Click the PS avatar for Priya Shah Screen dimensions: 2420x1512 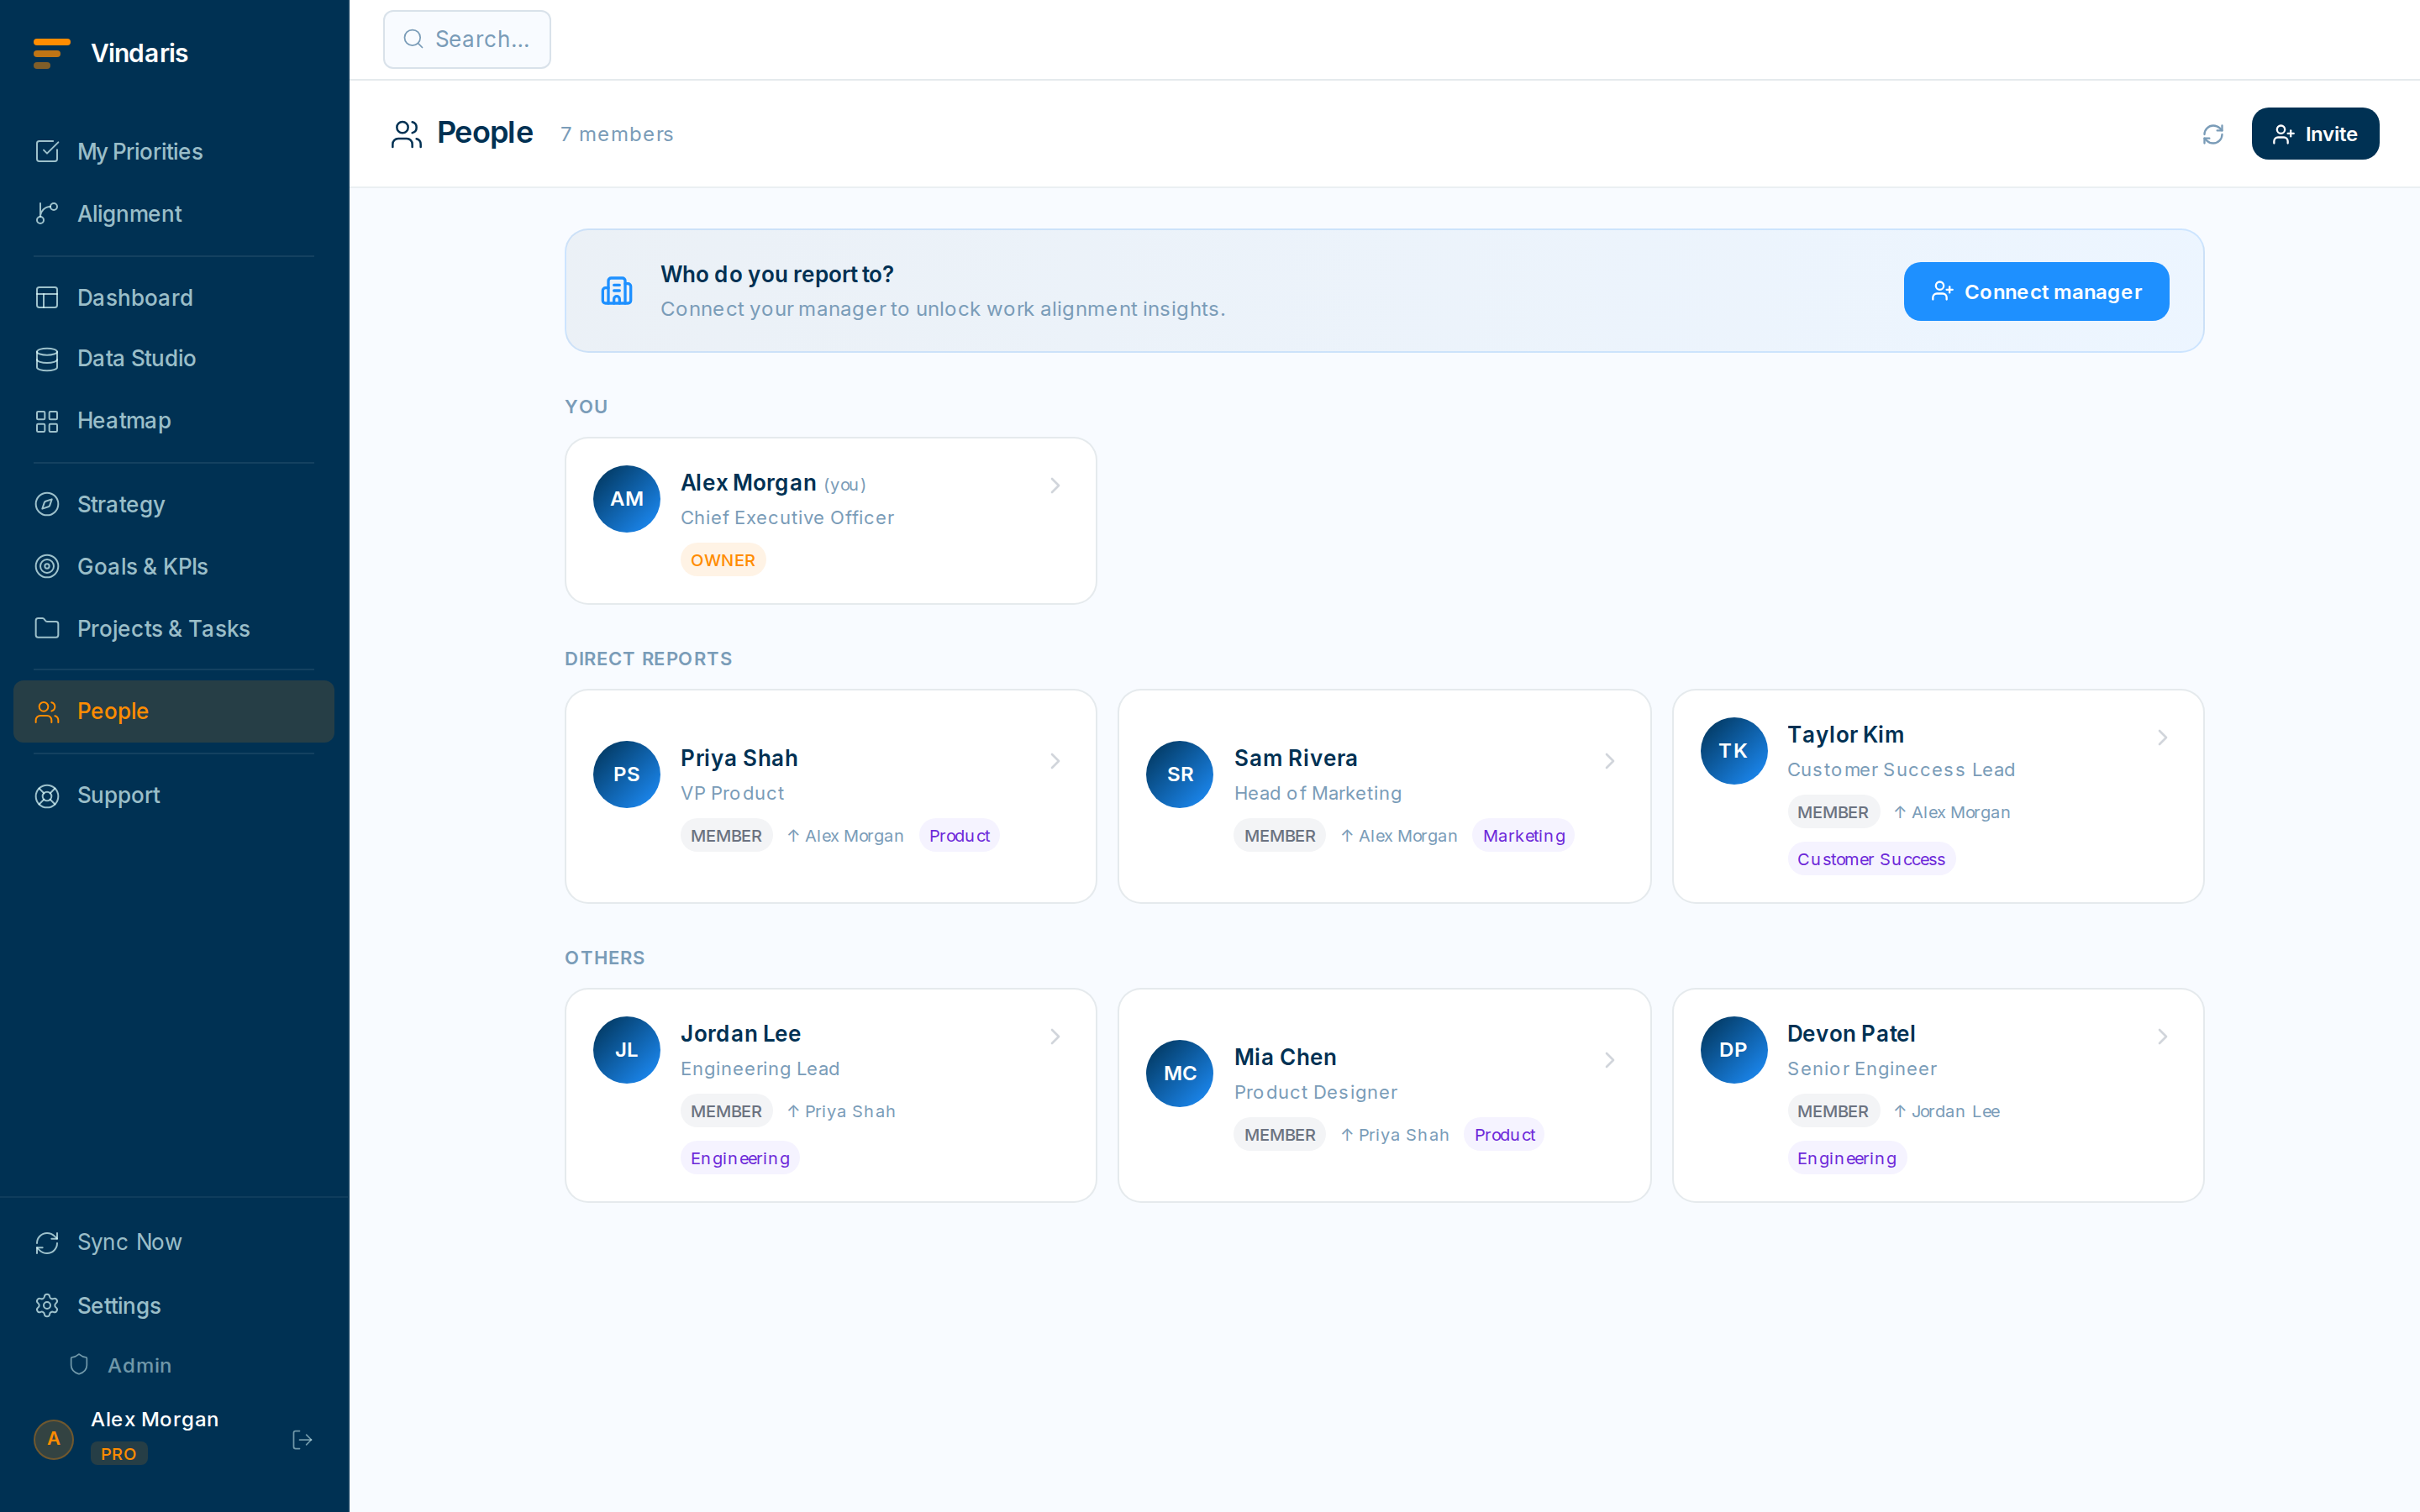[626, 774]
